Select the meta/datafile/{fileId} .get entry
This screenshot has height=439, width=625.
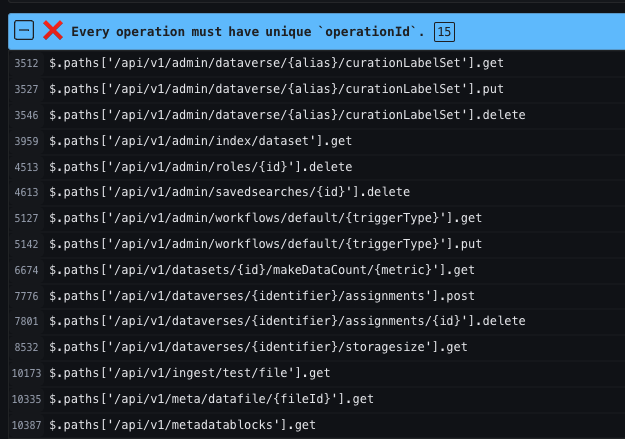tap(211, 399)
